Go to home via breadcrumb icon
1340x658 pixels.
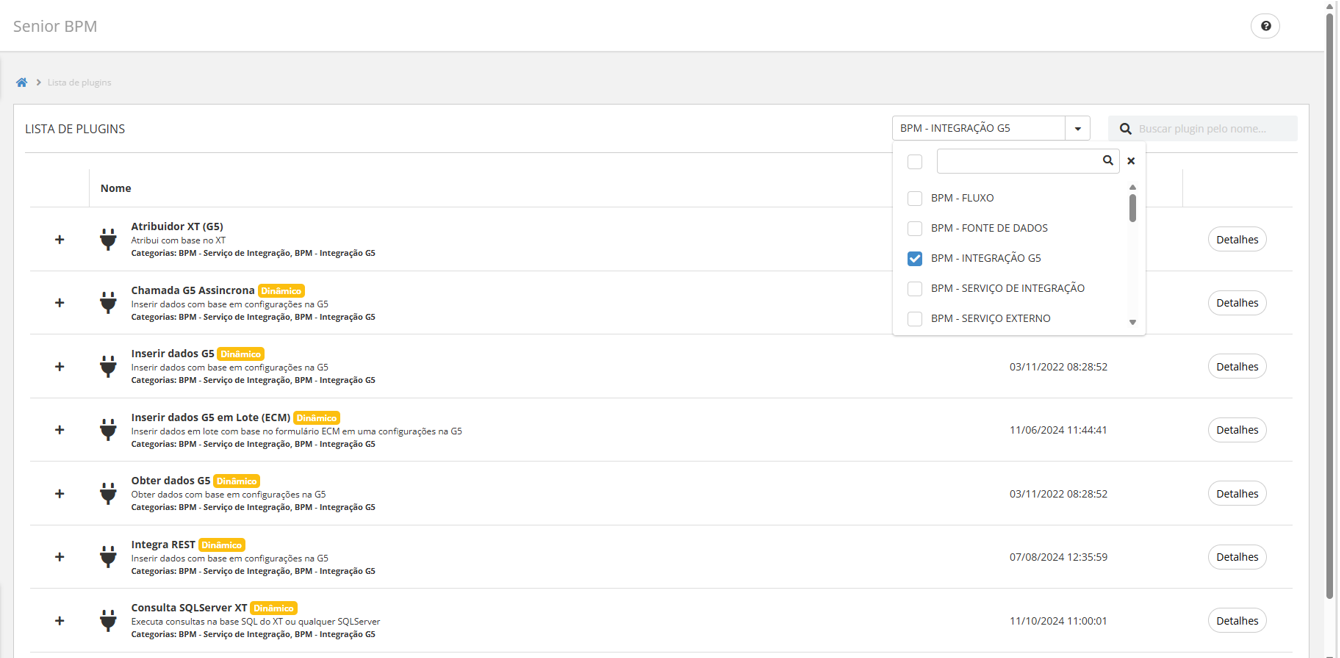click(x=21, y=82)
